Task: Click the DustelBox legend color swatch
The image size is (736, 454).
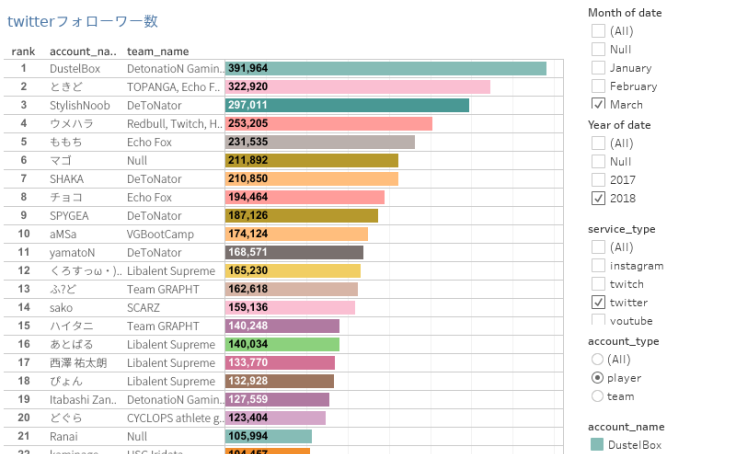Action: point(598,445)
